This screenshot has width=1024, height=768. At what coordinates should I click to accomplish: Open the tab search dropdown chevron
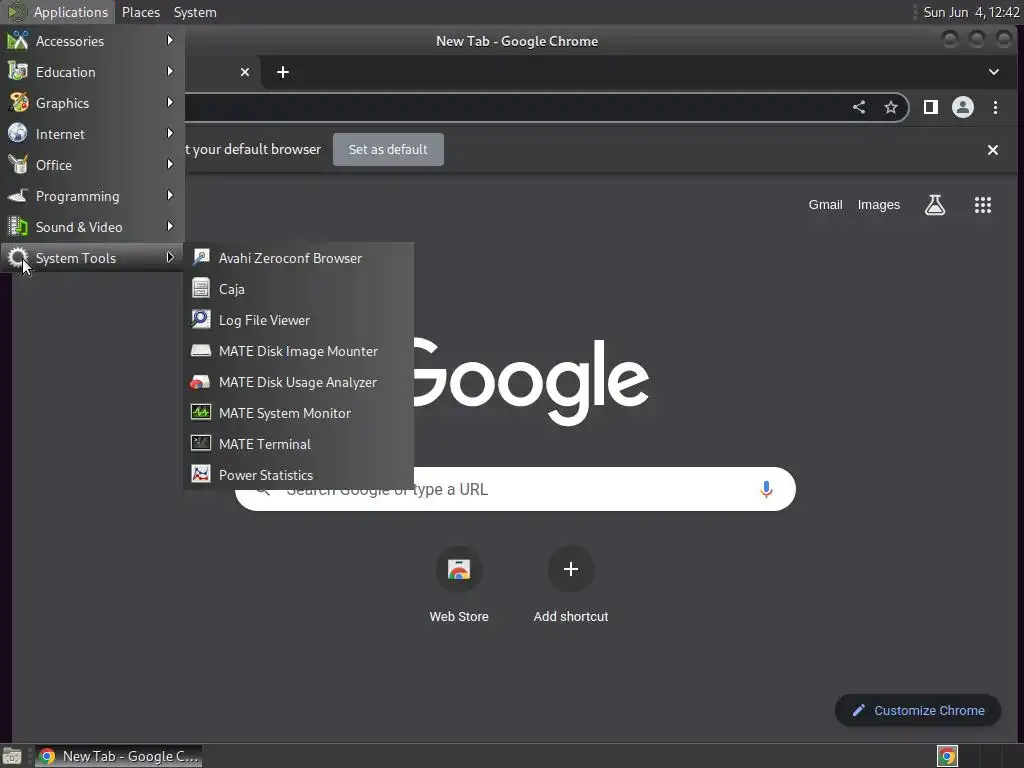(x=993, y=72)
